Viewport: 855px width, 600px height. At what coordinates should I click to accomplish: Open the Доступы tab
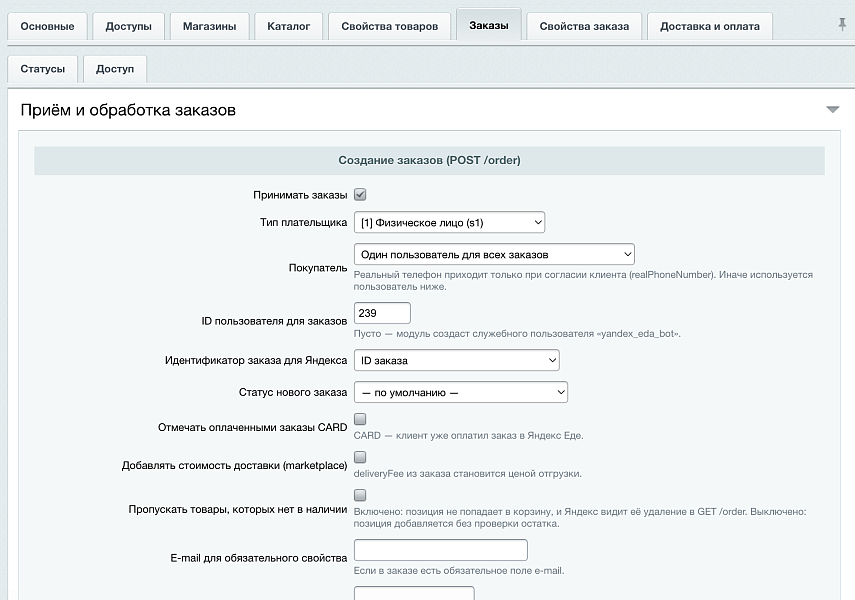click(129, 26)
